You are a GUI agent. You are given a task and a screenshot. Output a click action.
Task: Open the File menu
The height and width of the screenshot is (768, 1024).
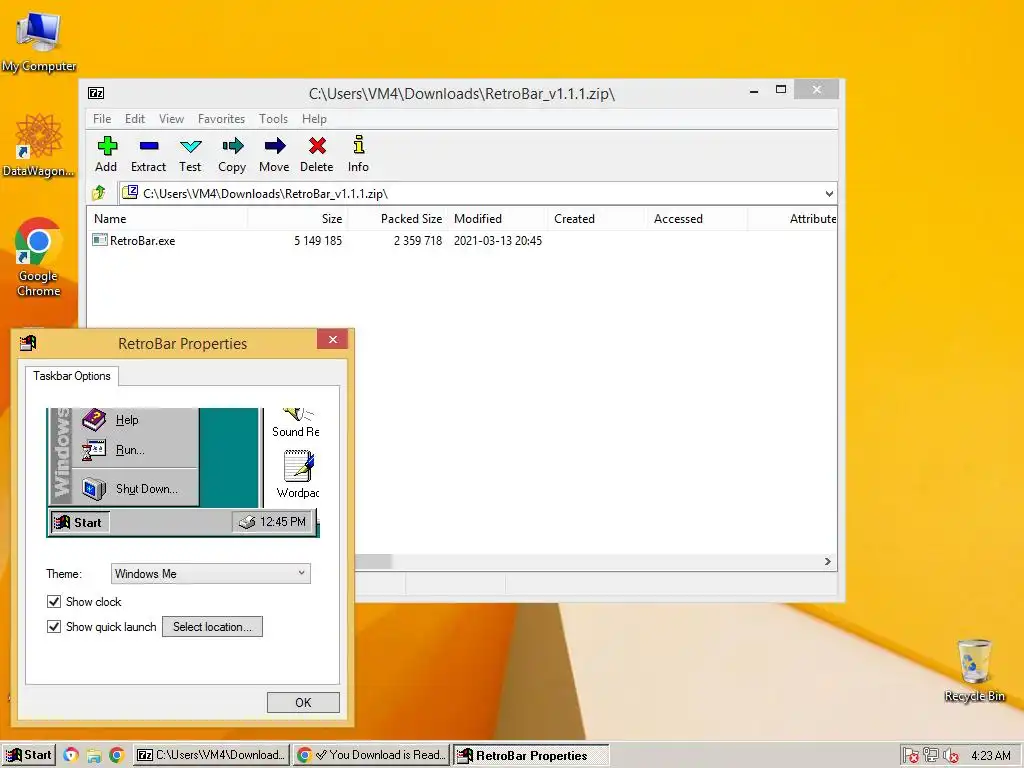(x=102, y=119)
